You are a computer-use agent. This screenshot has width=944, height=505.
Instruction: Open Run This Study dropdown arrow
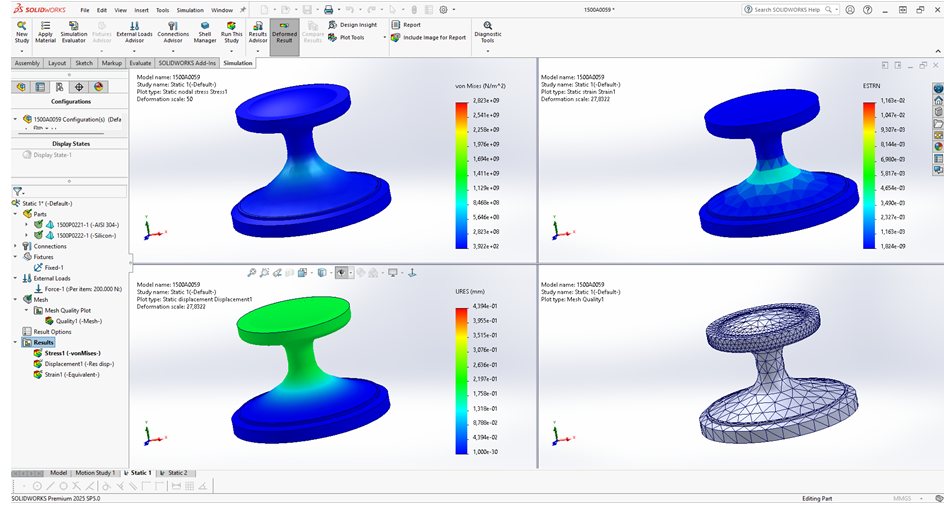tap(231, 51)
